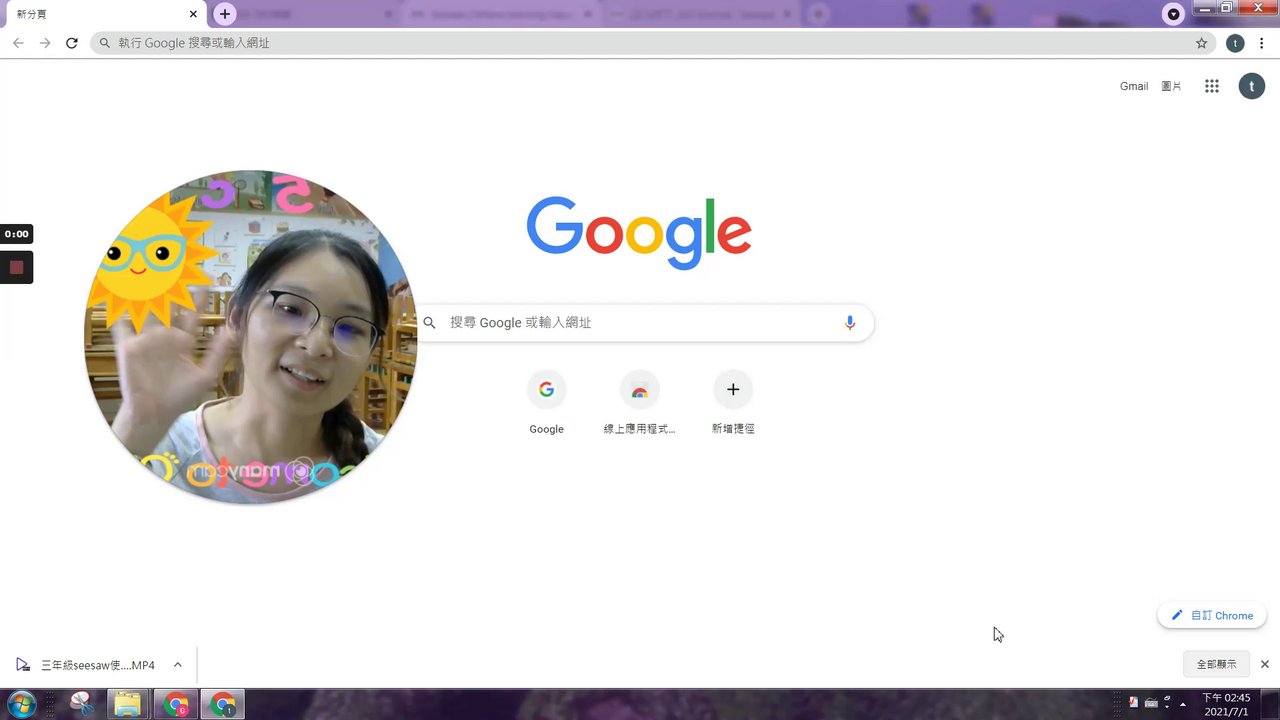Viewport: 1280px width, 720px height.
Task: Click the webcam bubble overlay
Action: tap(250, 337)
